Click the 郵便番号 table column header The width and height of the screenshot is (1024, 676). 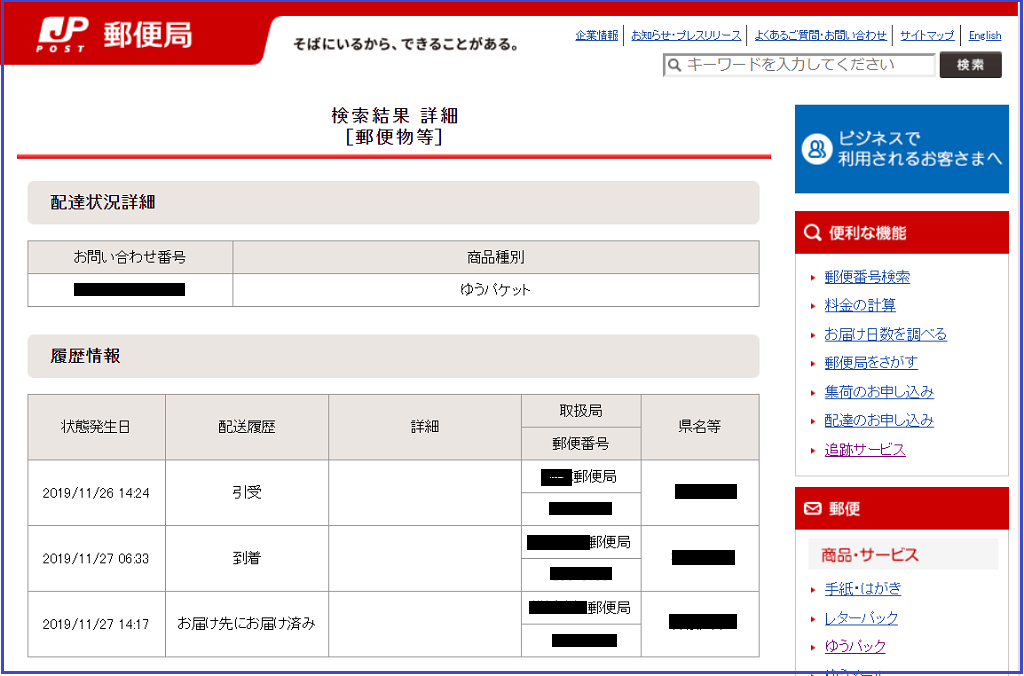[x=581, y=444]
